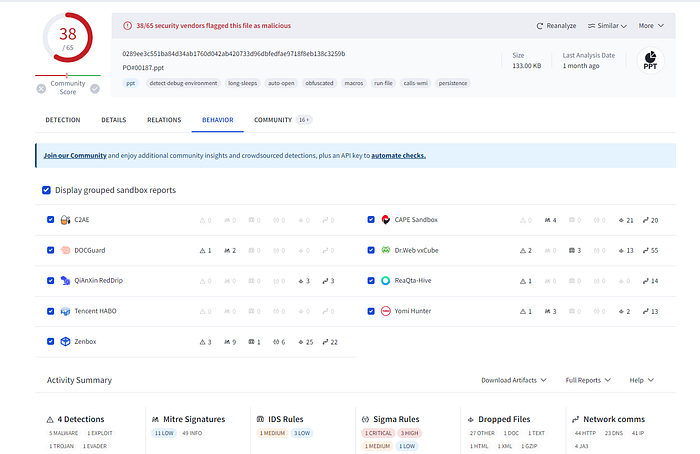Image resolution: width=700 pixels, height=454 pixels.
Task: Switch to the Details tab
Action: tap(114, 120)
